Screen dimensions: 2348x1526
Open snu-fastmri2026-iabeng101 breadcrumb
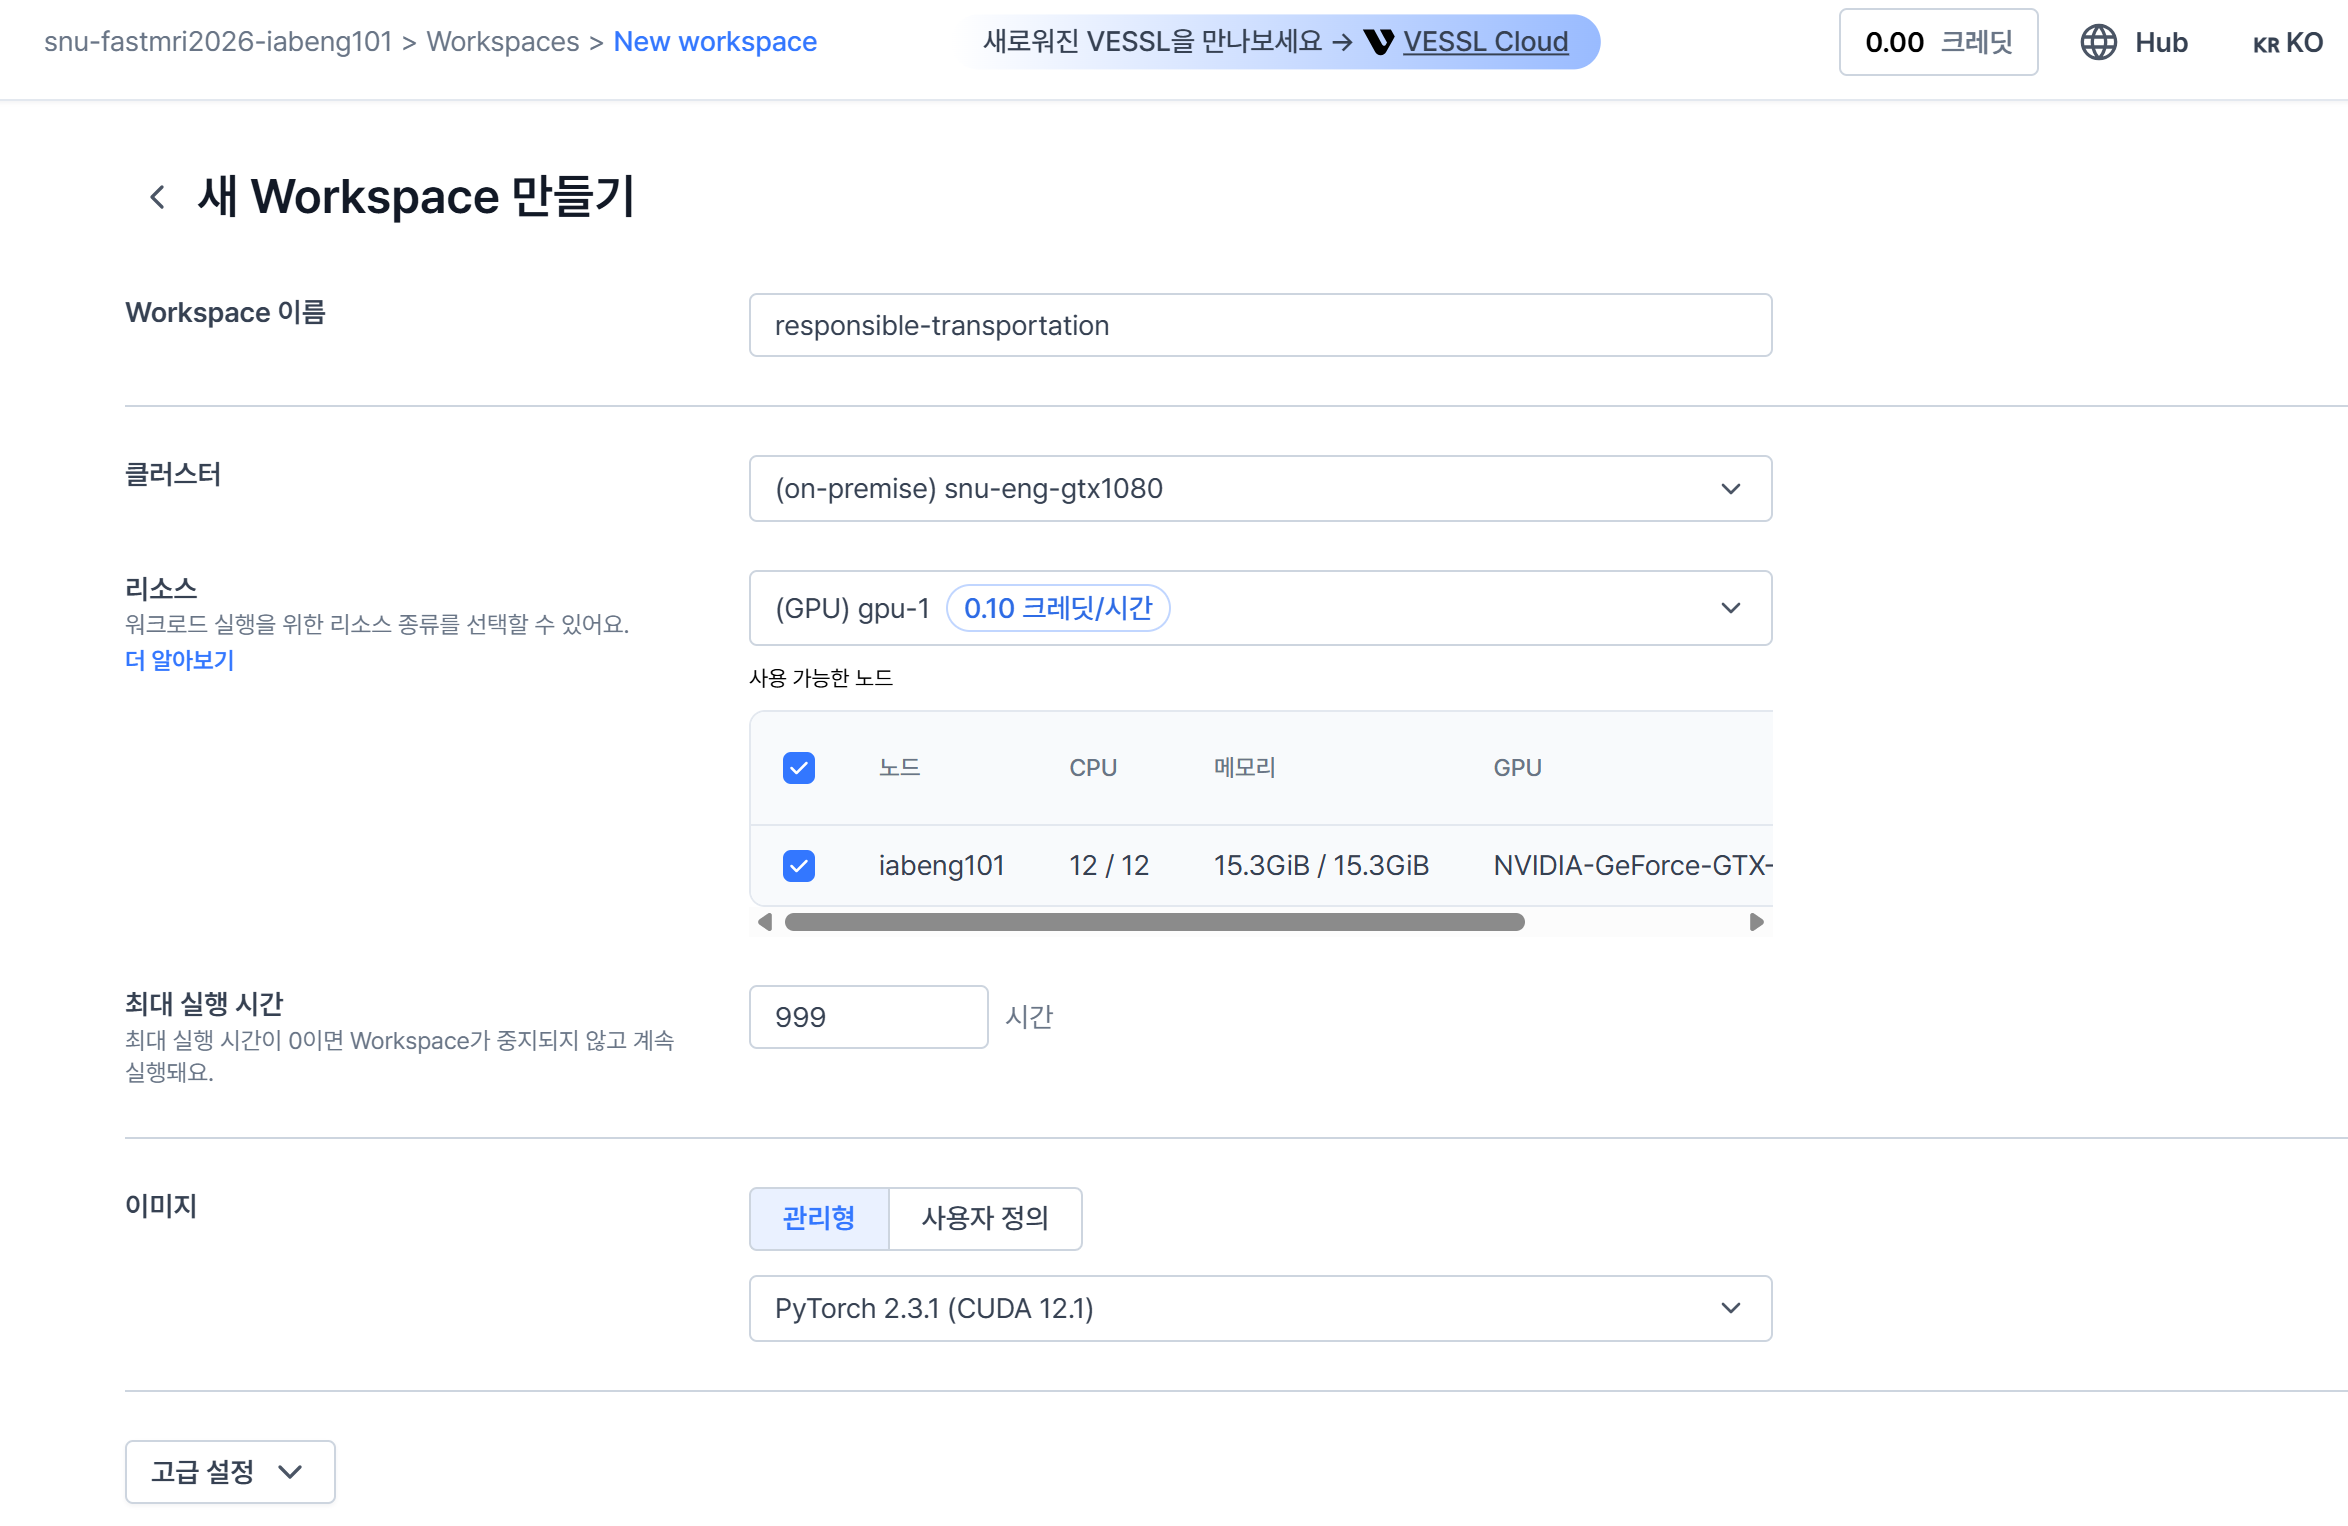(x=218, y=42)
